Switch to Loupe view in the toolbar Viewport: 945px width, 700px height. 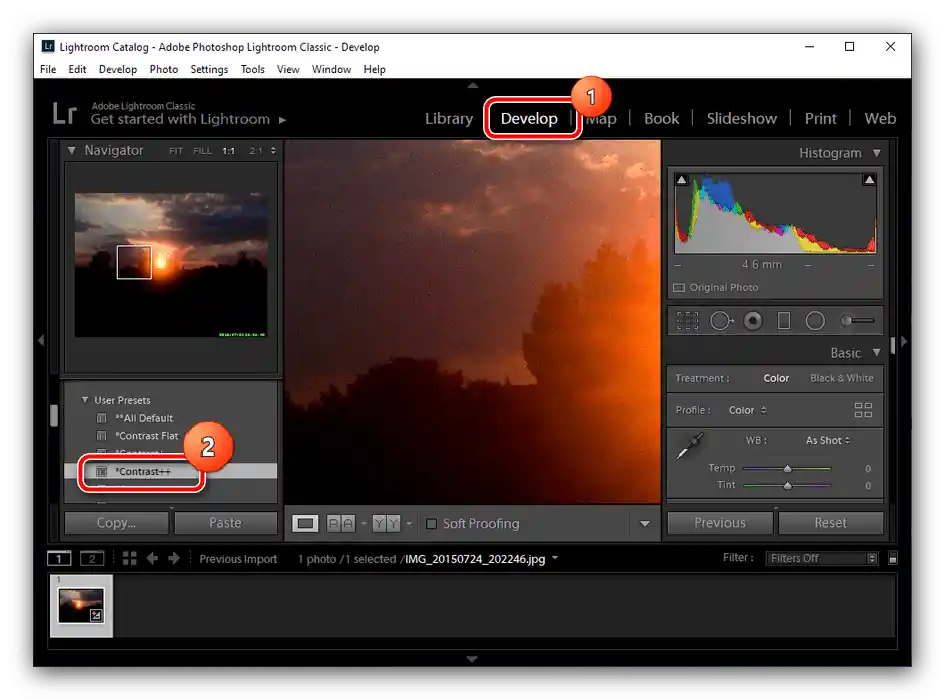point(305,523)
